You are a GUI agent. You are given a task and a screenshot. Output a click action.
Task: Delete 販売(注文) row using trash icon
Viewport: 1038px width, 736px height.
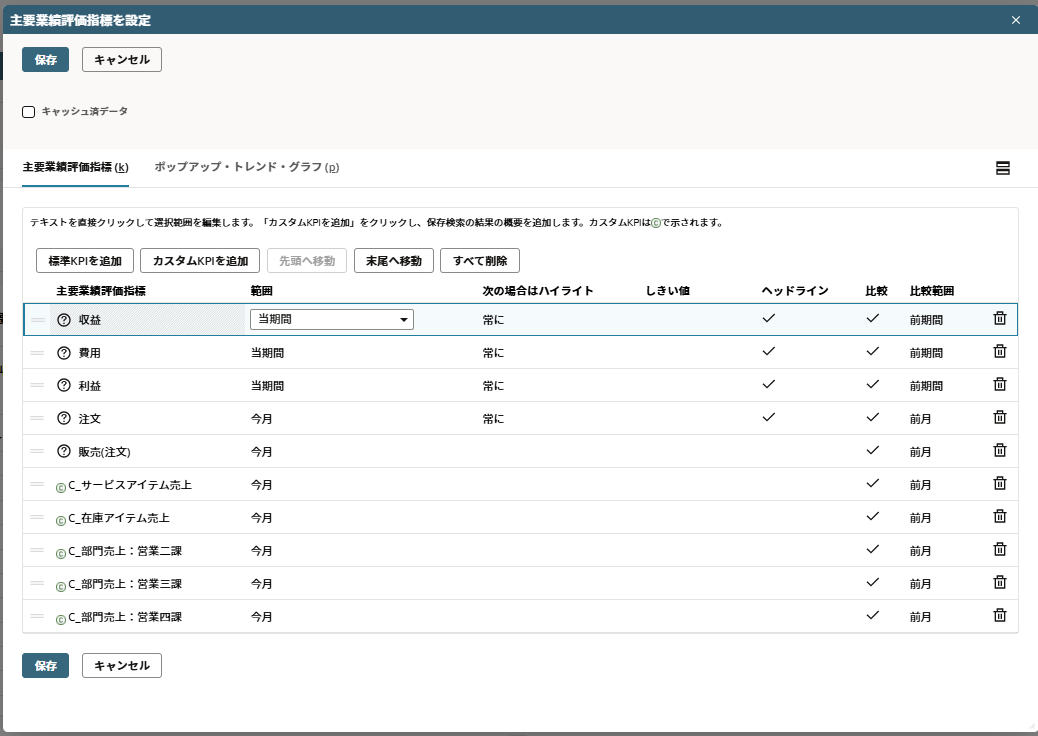[x=1000, y=451]
